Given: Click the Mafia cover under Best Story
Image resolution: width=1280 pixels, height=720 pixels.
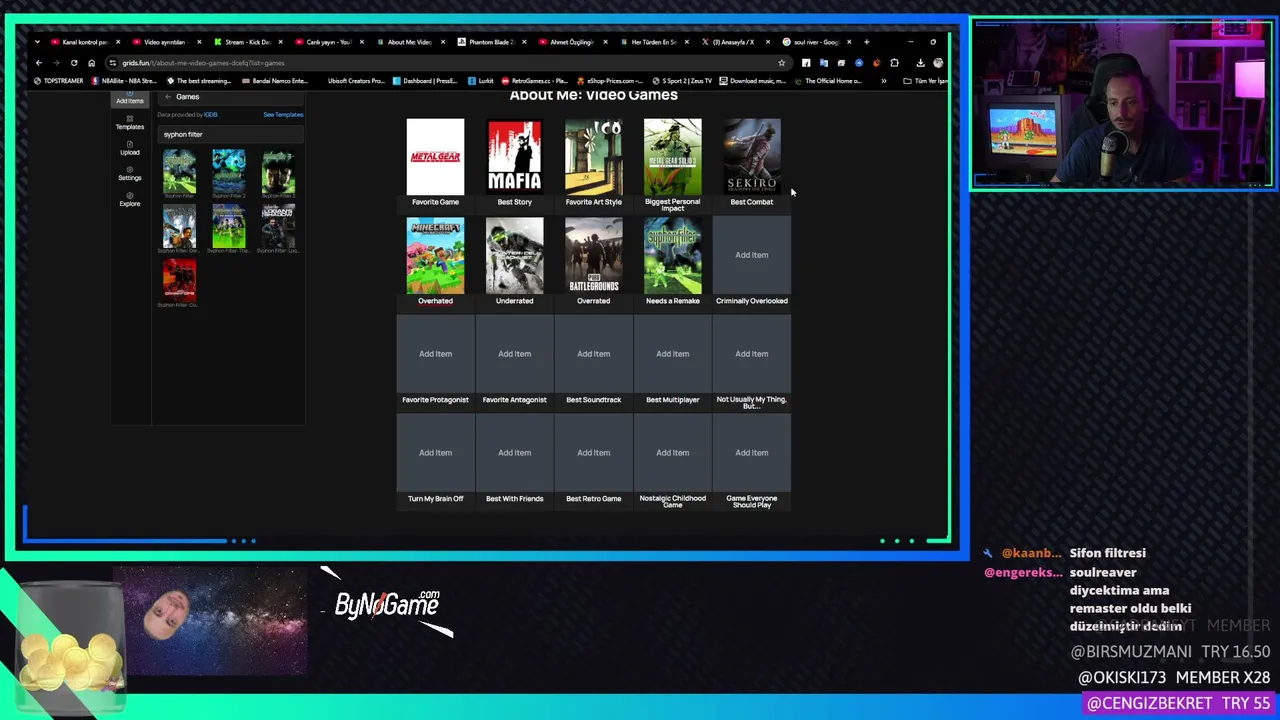Looking at the screenshot, I should pos(514,156).
